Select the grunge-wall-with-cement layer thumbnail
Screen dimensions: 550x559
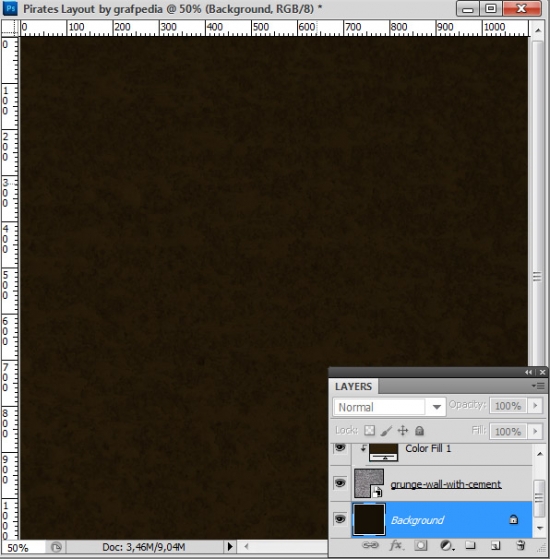coord(369,483)
